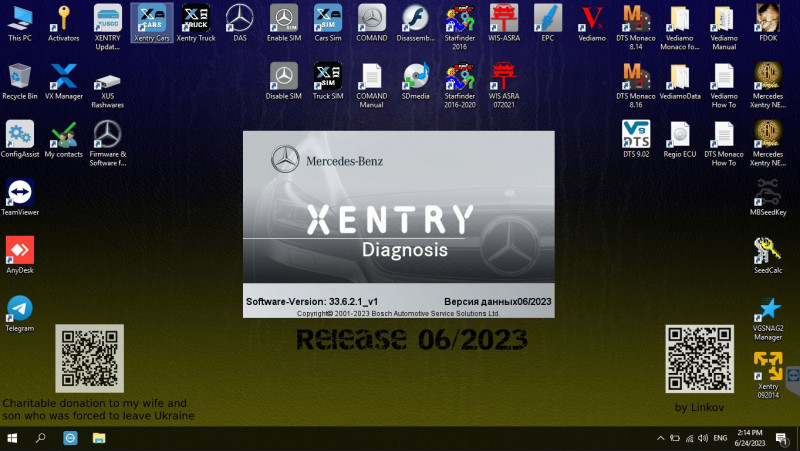Screen dimensions: 800x451
Task: Show hidden system tray icons
Action: point(661,438)
